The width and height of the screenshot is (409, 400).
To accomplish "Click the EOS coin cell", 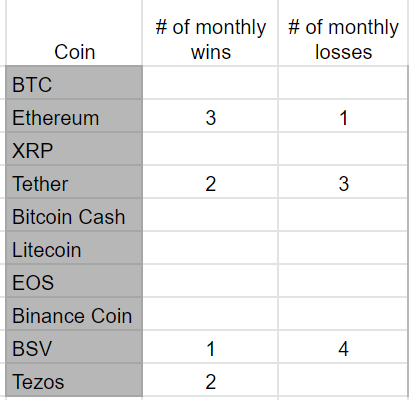I will coord(74,281).
